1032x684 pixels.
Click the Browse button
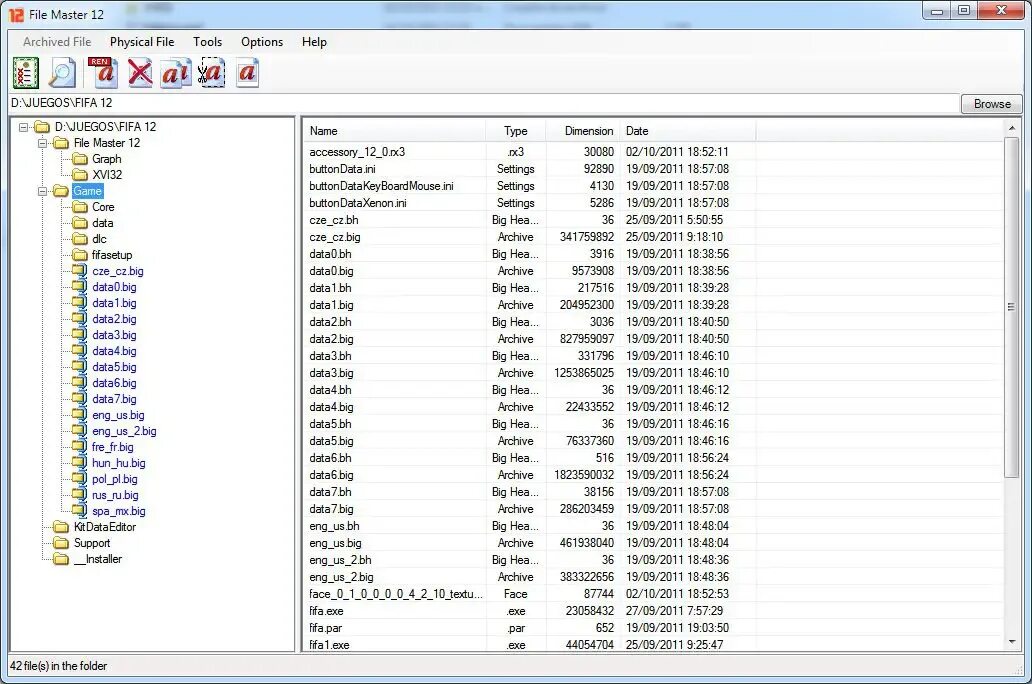click(992, 104)
